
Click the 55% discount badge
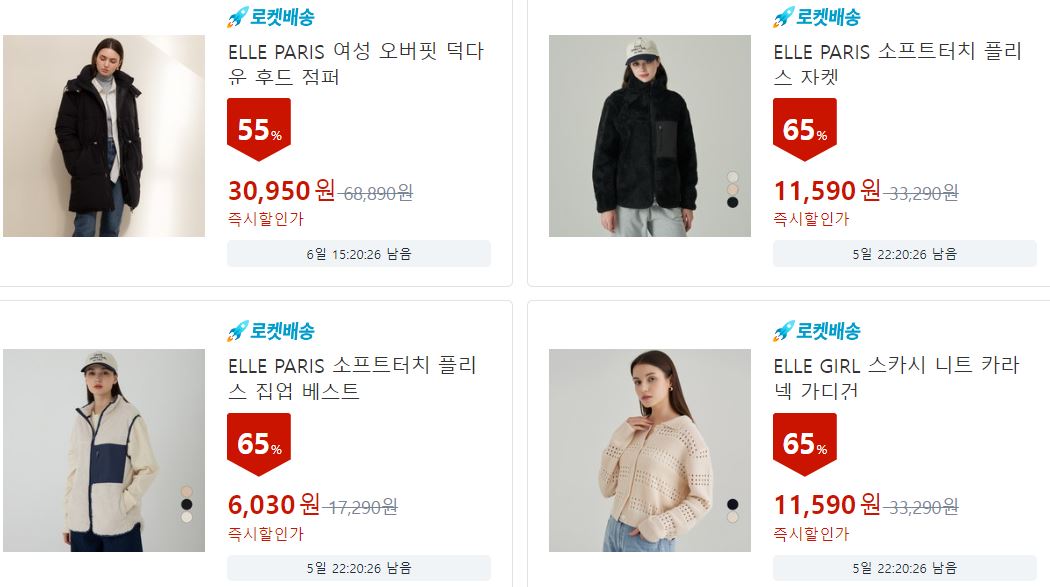click(x=259, y=129)
